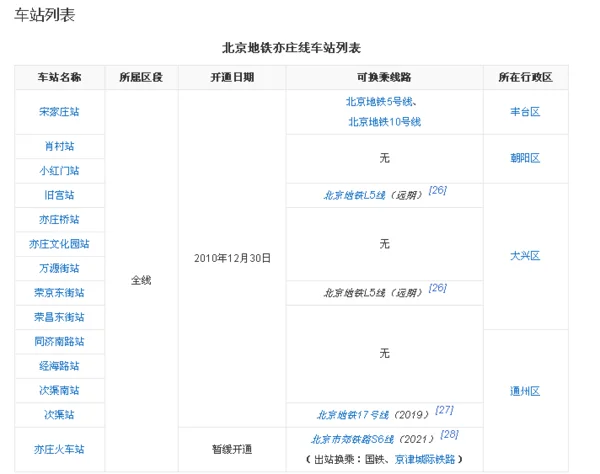Follow the 北京地铁5号线 transfer link
The height and width of the screenshot is (474, 600).
(x=379, y=102)
